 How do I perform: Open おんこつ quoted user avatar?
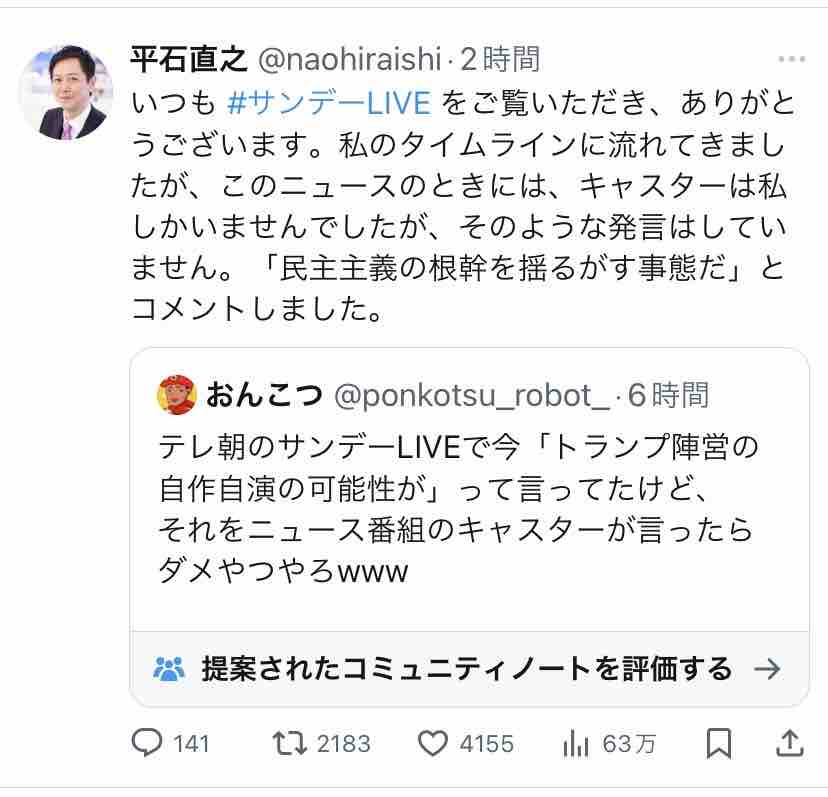(x=176, y=395)
